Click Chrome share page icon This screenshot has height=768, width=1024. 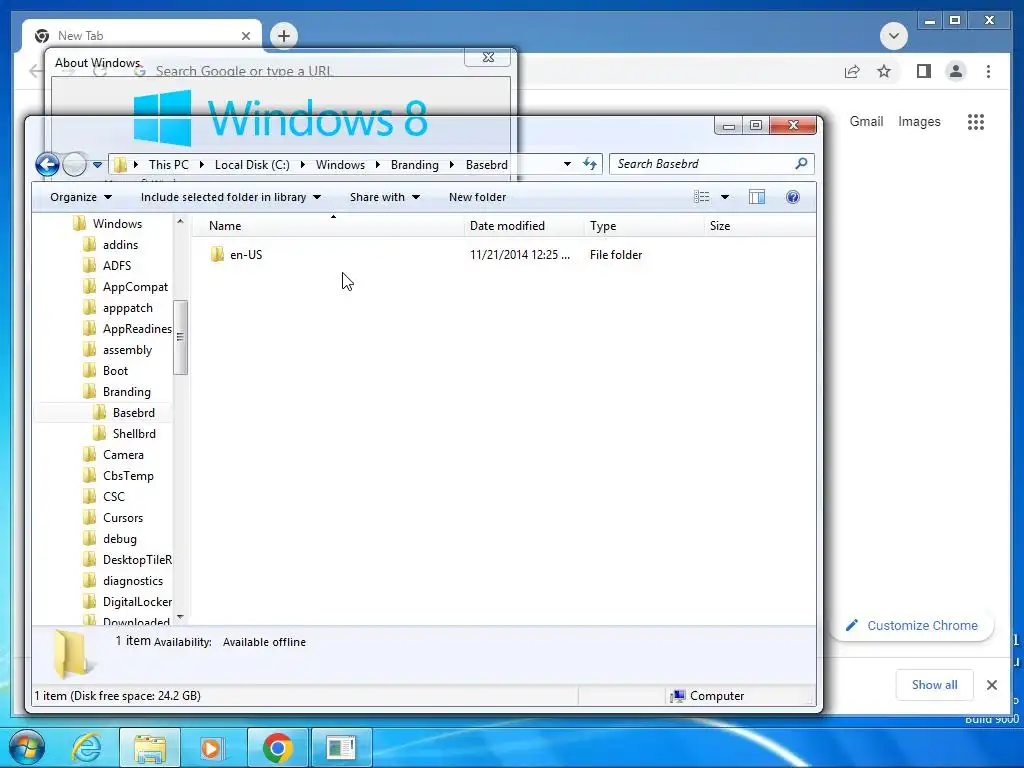coord(852,71)
